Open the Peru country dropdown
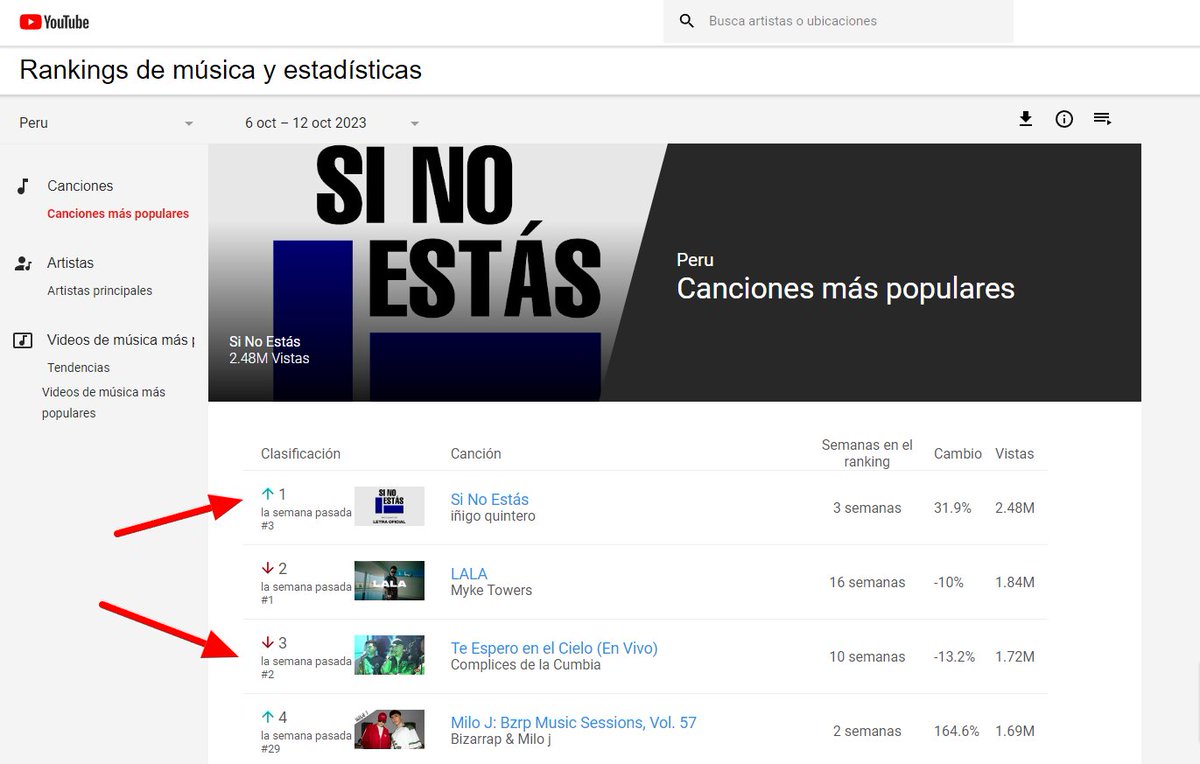 click(106, 123)
